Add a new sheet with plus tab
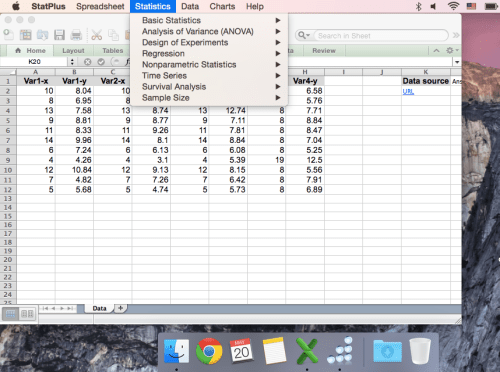 tap(120, 308)
